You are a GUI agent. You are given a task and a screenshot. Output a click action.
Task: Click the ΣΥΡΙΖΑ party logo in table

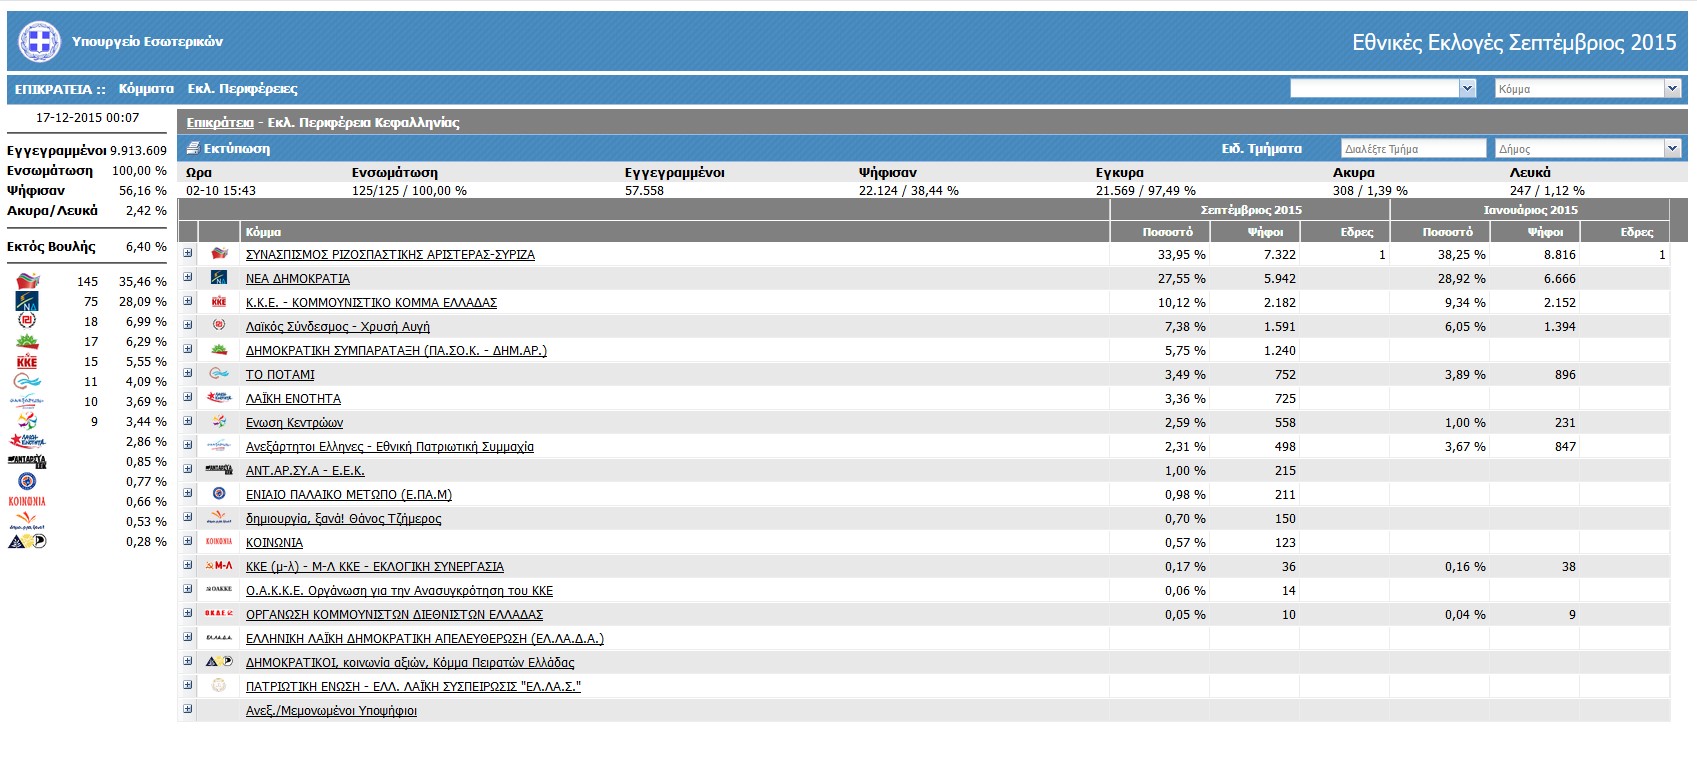219,254
